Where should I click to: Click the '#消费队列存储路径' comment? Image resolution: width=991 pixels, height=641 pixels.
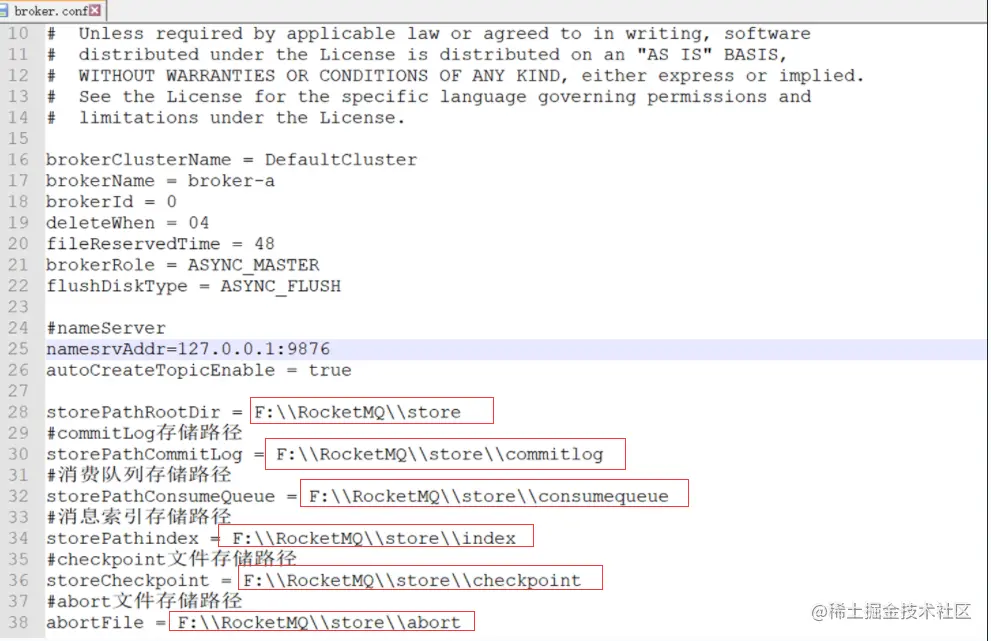tap(138, 475)
